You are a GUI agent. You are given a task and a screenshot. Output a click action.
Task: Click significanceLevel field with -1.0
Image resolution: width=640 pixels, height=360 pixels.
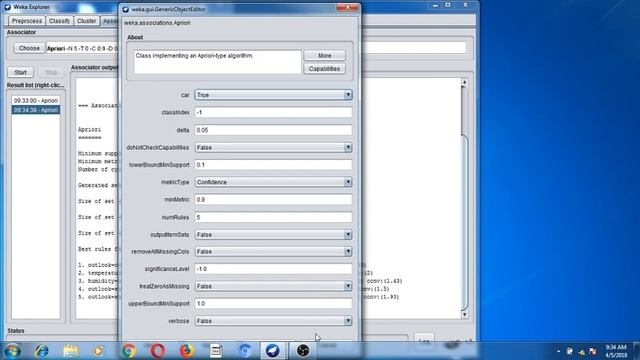pos(273,269)
